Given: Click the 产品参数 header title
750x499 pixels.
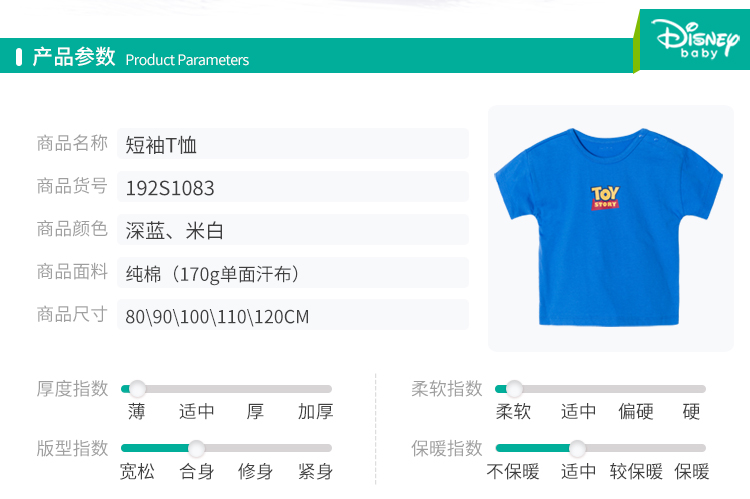Looking at the screenshot, I should click(x=74, y=56).
